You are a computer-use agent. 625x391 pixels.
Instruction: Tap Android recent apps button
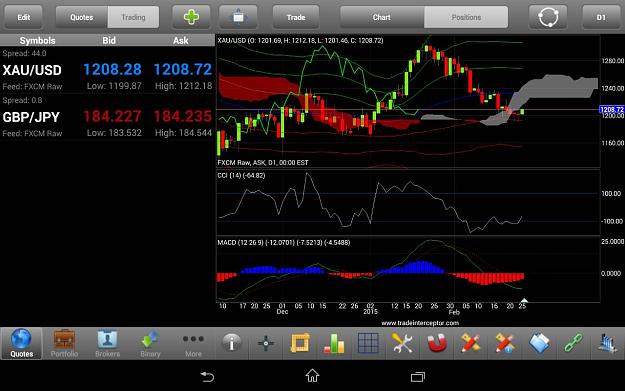[x=418, y=377]
